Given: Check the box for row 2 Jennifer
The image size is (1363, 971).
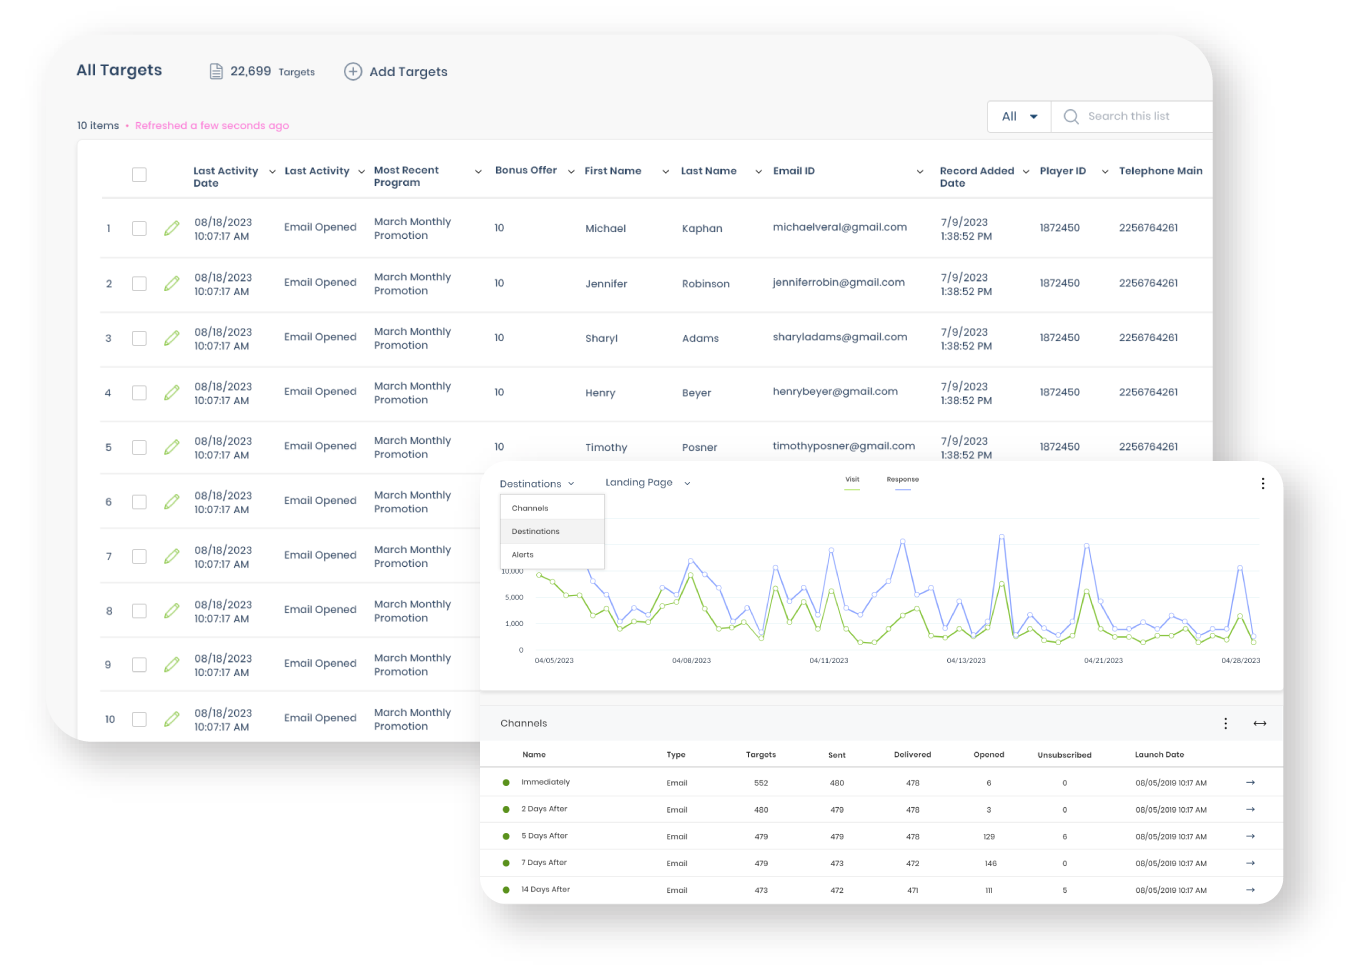Looking at the screenshot, I should 139,284.
